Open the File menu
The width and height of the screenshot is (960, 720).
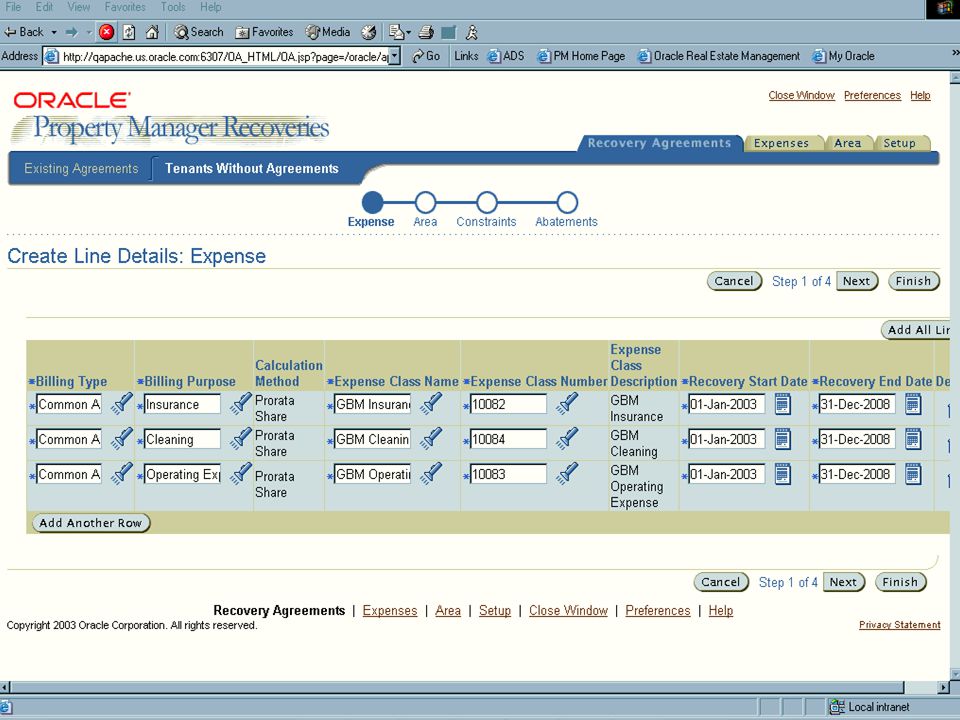(13, 7)
